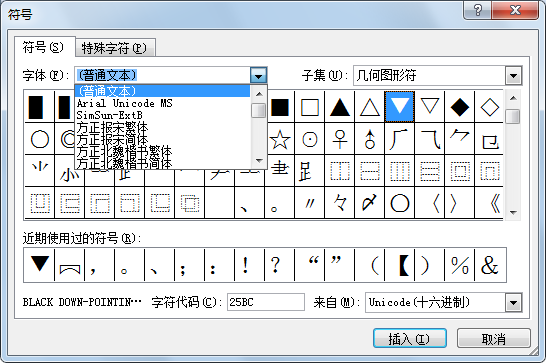The height and width of the screenshot is (363, 546).
Task: Choose the female sign symbol
Action: coord(340,139)
